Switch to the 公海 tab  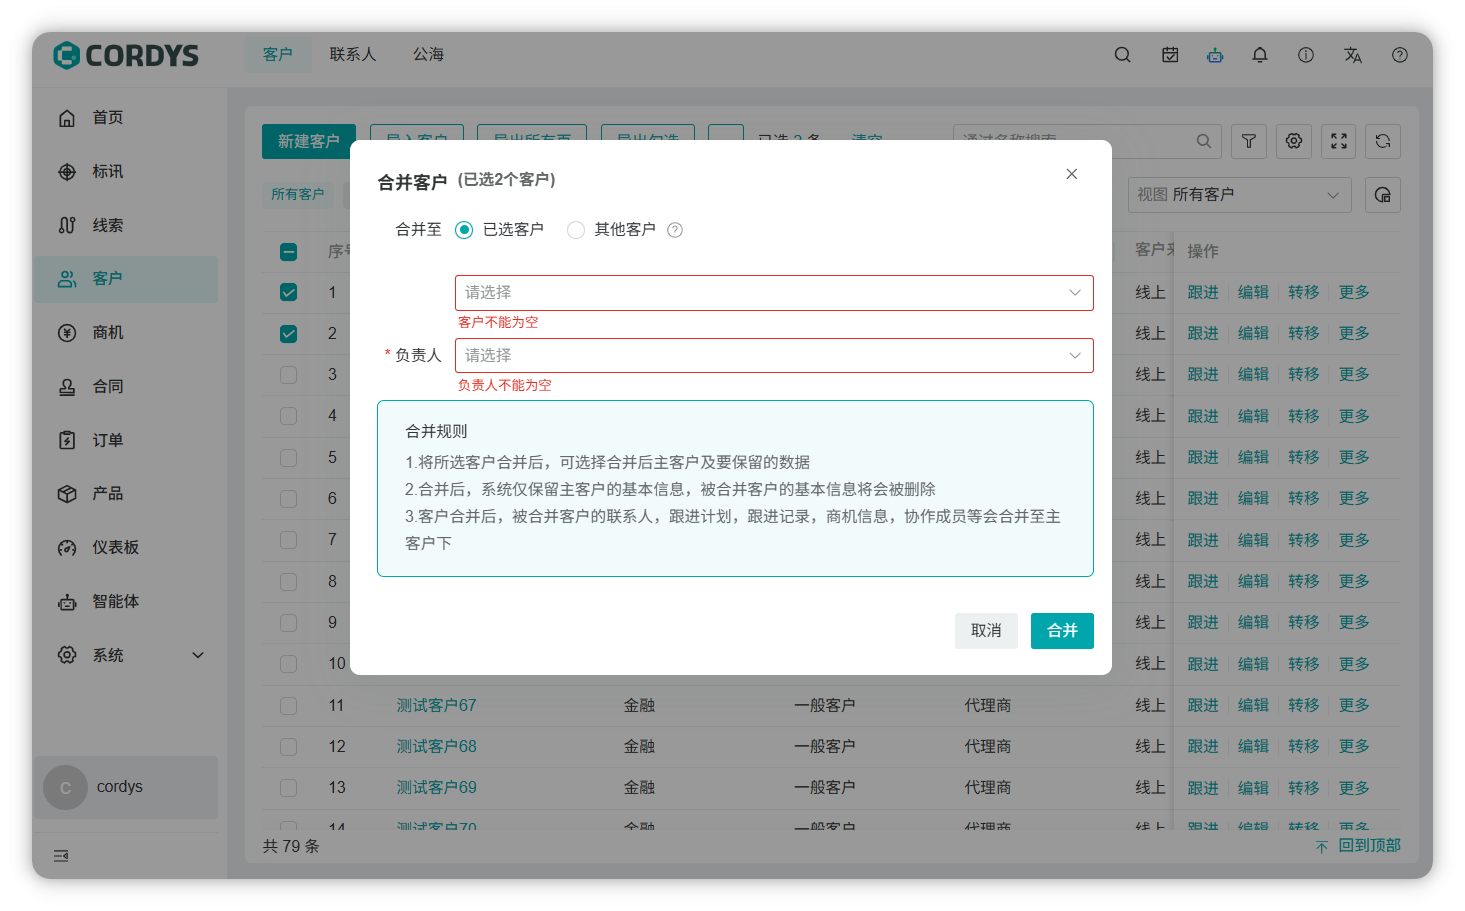click(429, 55)
